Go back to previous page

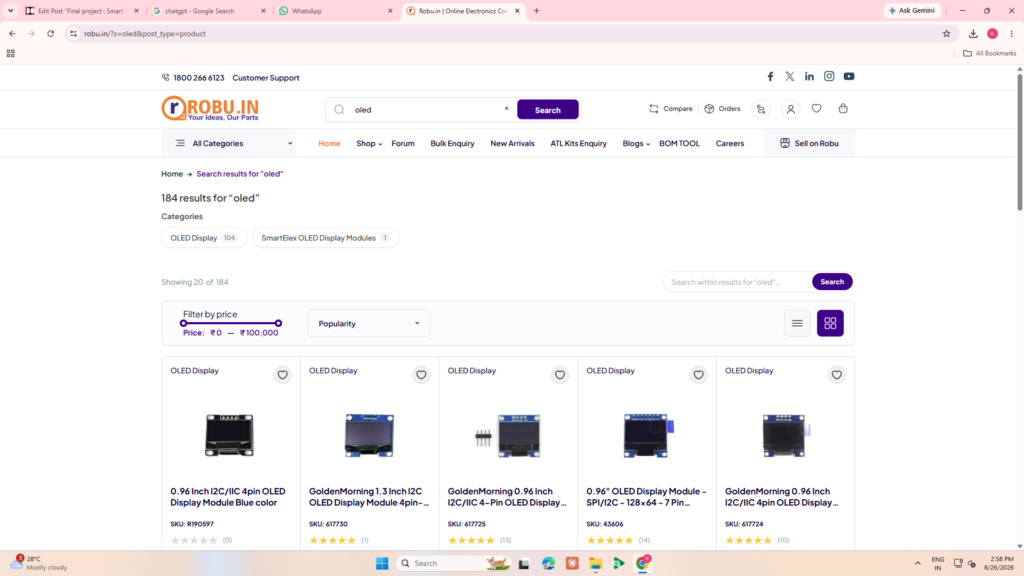point(12,34)
